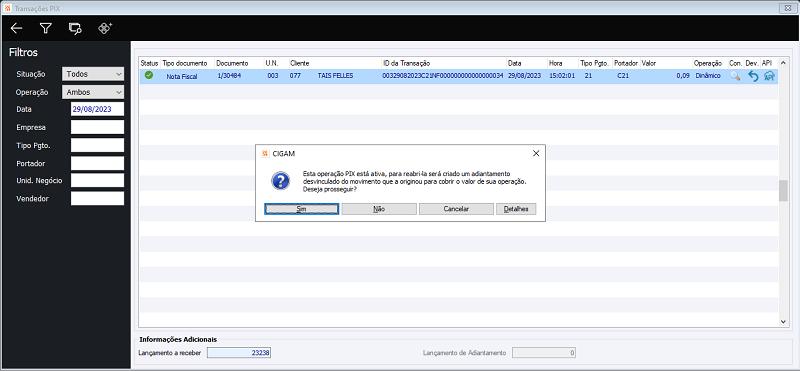Click the vertical scrollbar thumb
The height and width of the screenshot is (371, 800).
coord(783,190)
